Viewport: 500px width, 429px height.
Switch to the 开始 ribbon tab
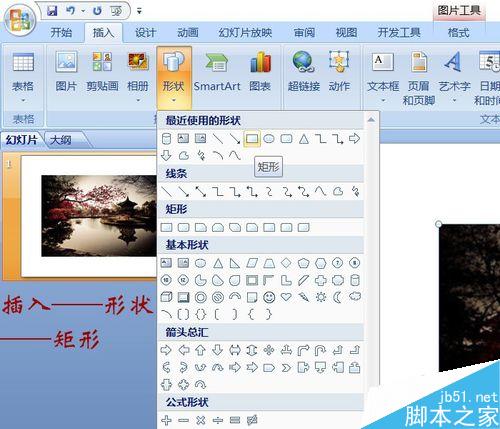61,33
